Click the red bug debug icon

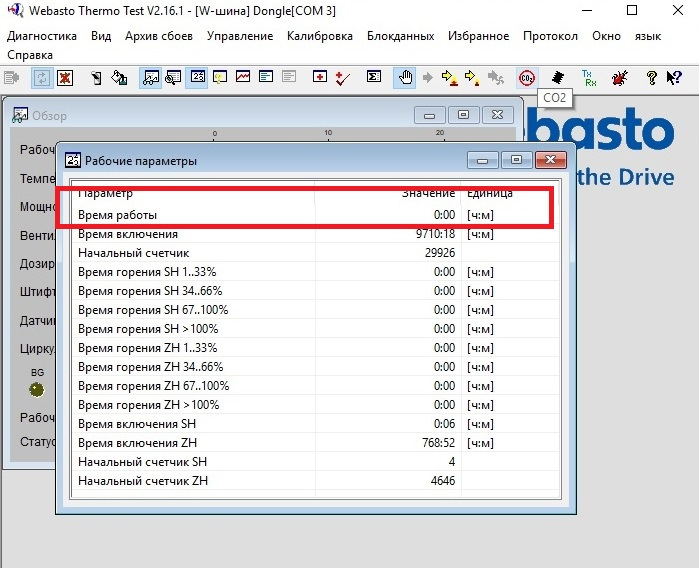point(619,77)
